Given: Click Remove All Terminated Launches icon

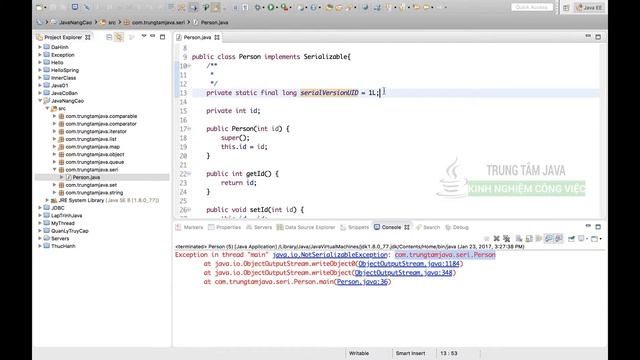Looking at the screenshot, I should (x=507, y=239).
